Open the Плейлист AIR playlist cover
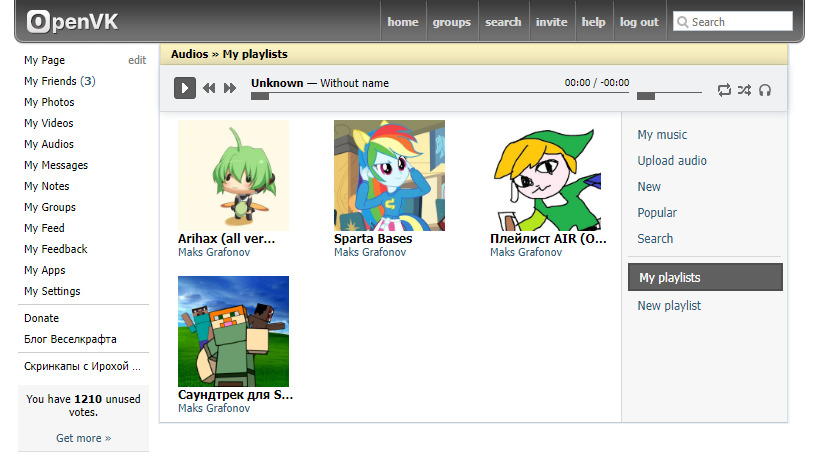821x469 pixels. [546, 175]
